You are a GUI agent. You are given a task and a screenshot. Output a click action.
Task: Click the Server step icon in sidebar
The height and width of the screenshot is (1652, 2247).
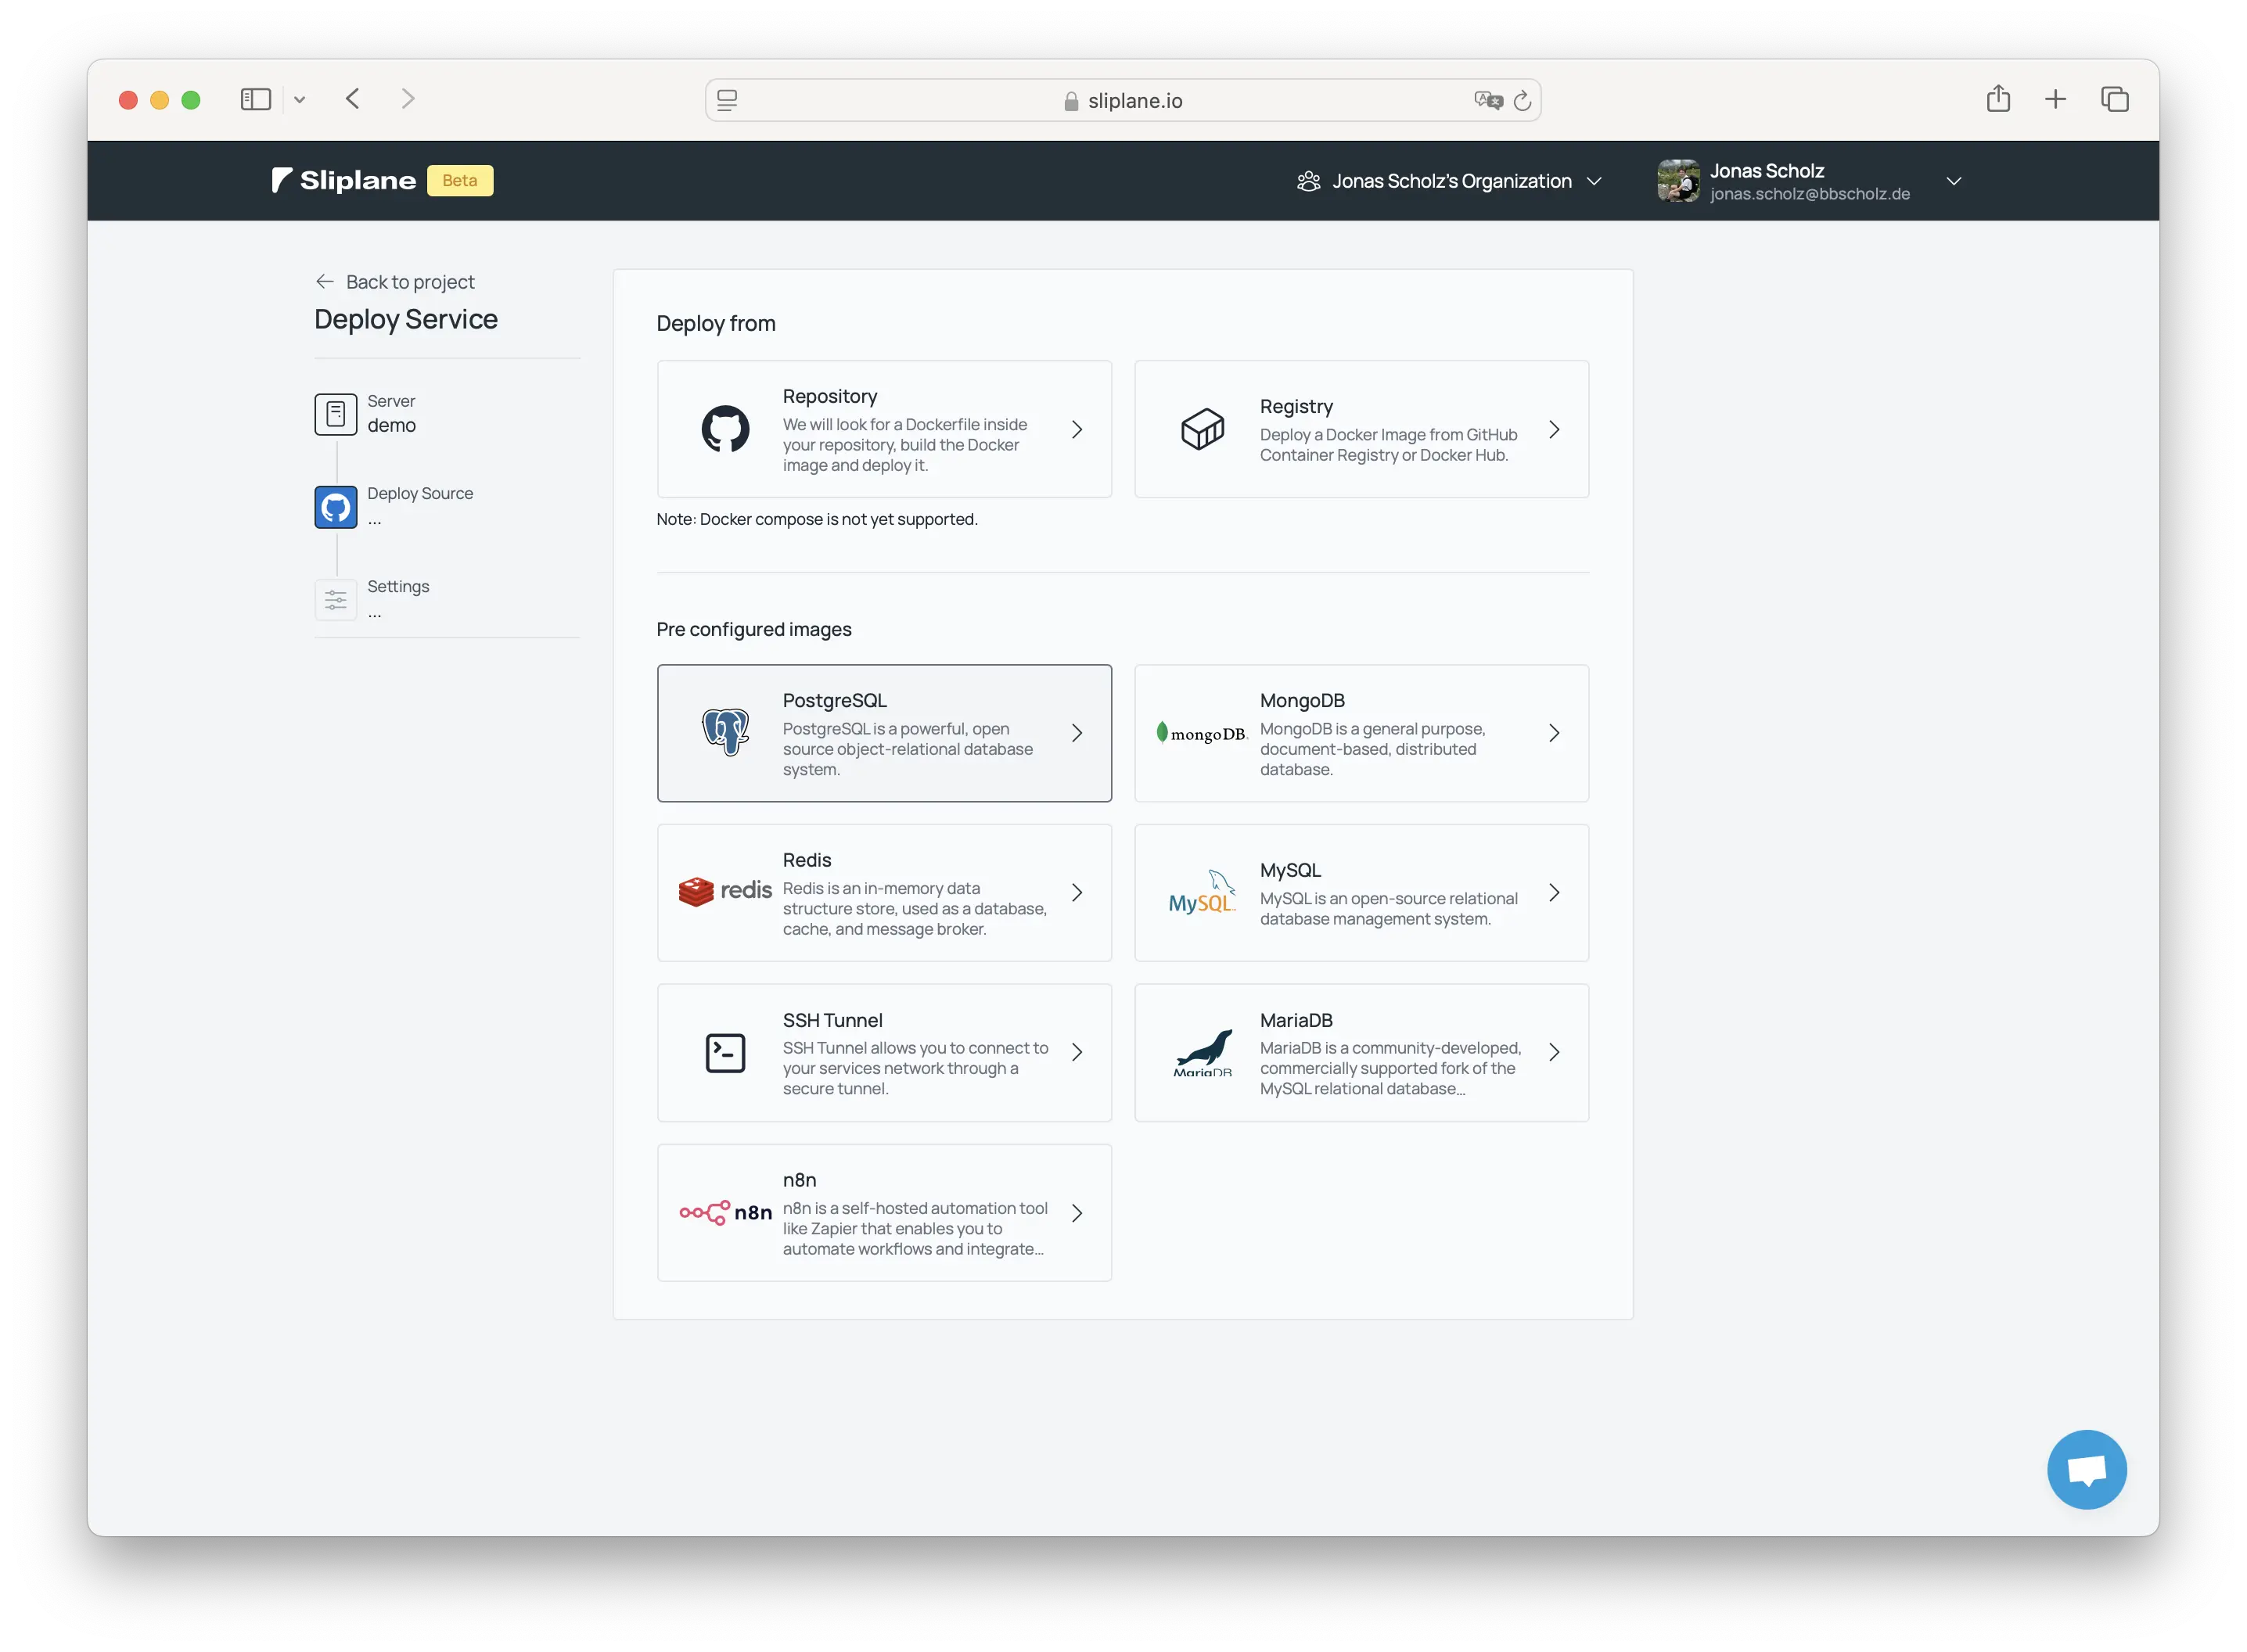336,414
